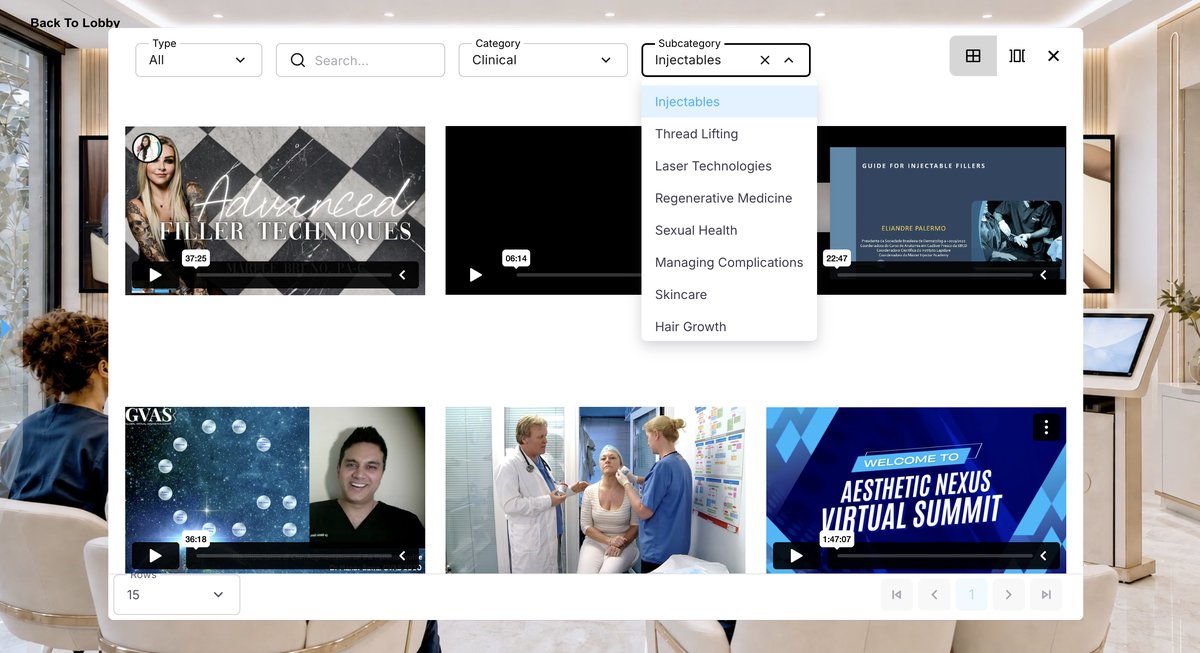Image resolution: width=1200 pixels, height=653 pixels.
Task: Play the 06:14 black video
Action: click(x=476, y=275)
